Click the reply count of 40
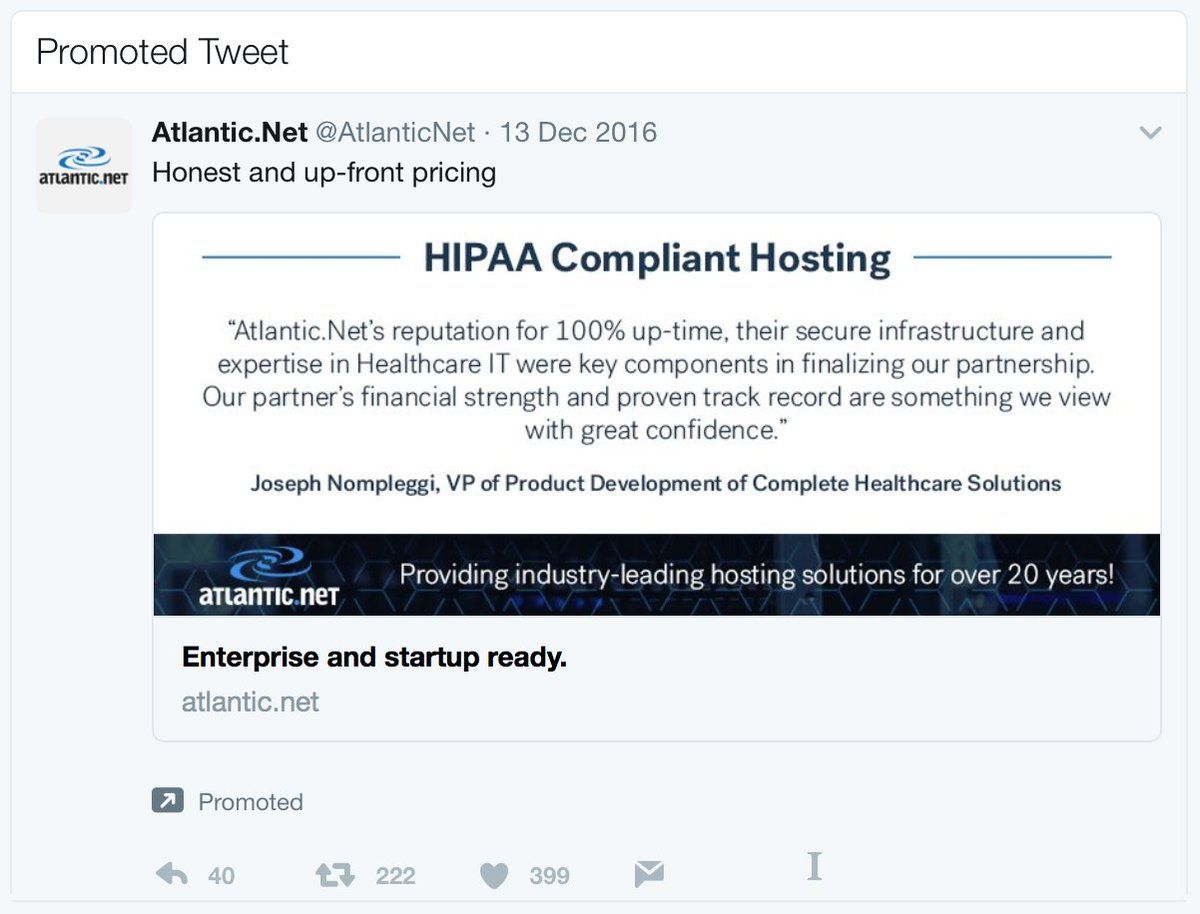 click(x=221, y=876)
